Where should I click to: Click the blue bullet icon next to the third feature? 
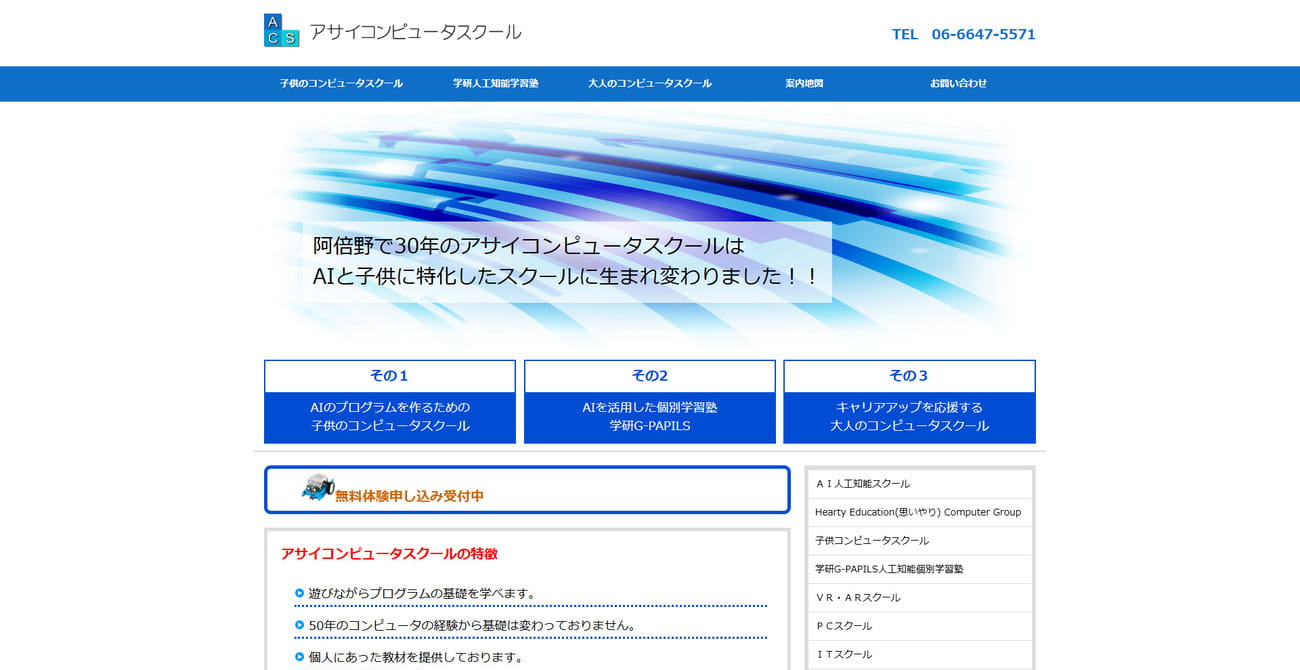point(297,657)
